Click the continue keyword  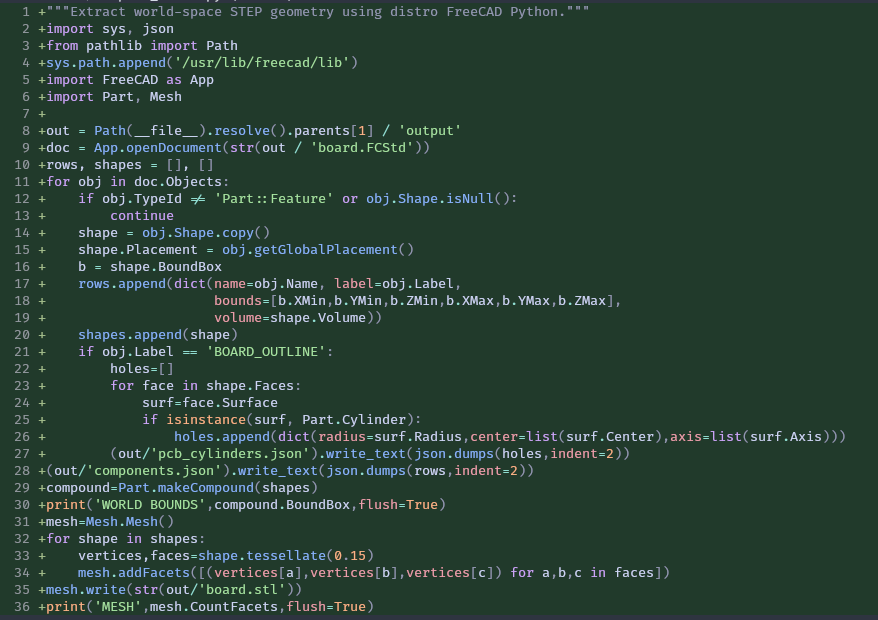pyautogui.click(x=142, y=216)
